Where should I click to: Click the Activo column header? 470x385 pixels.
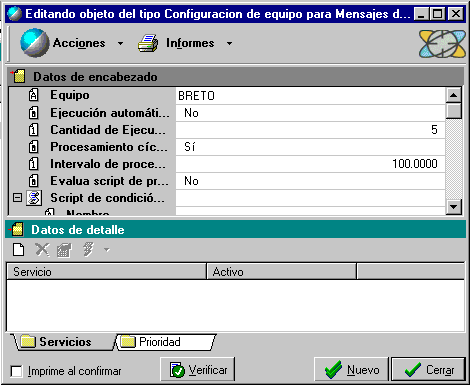click(x=282, y=271)
